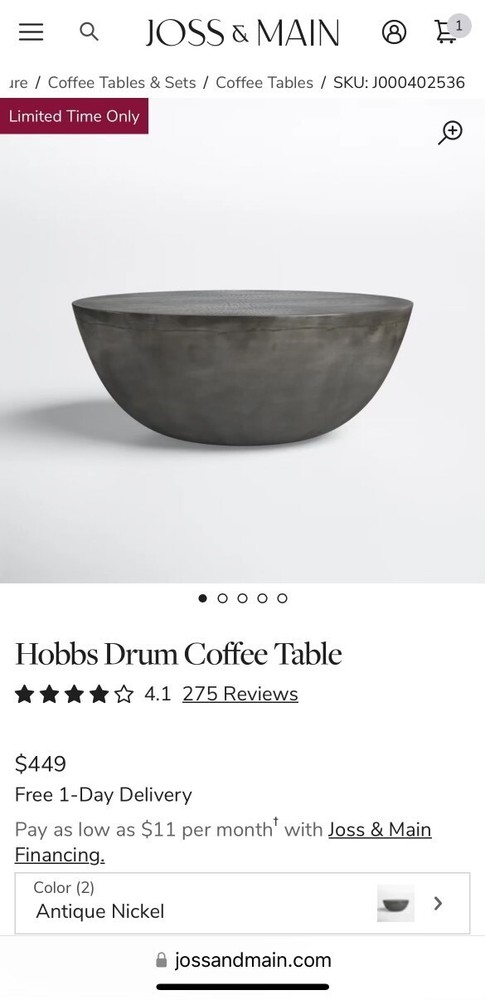Tap the search magnifier icon
Viewport: 485px width, 1000px height.
point(89,31)
